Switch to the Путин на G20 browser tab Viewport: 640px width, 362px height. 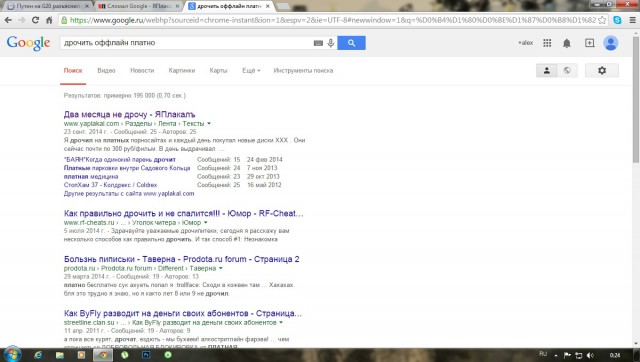[x=47, y=6]
